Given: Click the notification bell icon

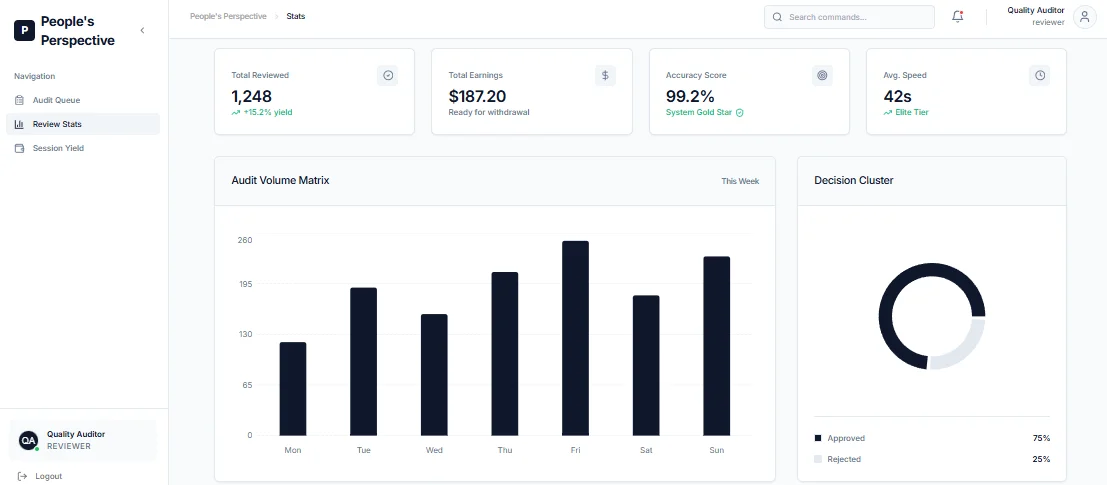Looking at the screenshot, I should tap(957, 16).
